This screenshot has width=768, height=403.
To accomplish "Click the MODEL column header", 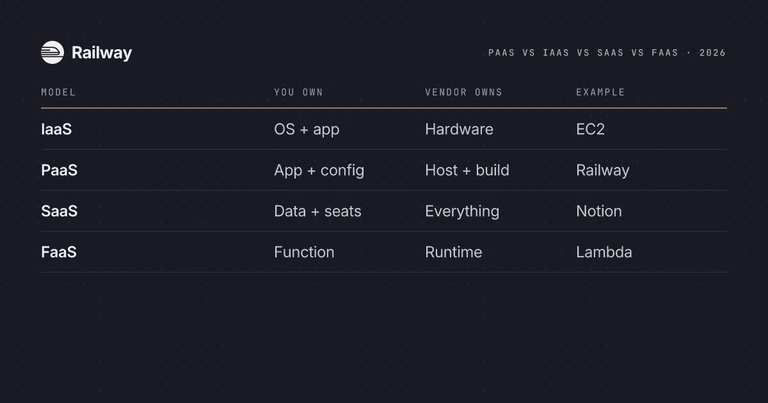I will [x=58, y=92].
